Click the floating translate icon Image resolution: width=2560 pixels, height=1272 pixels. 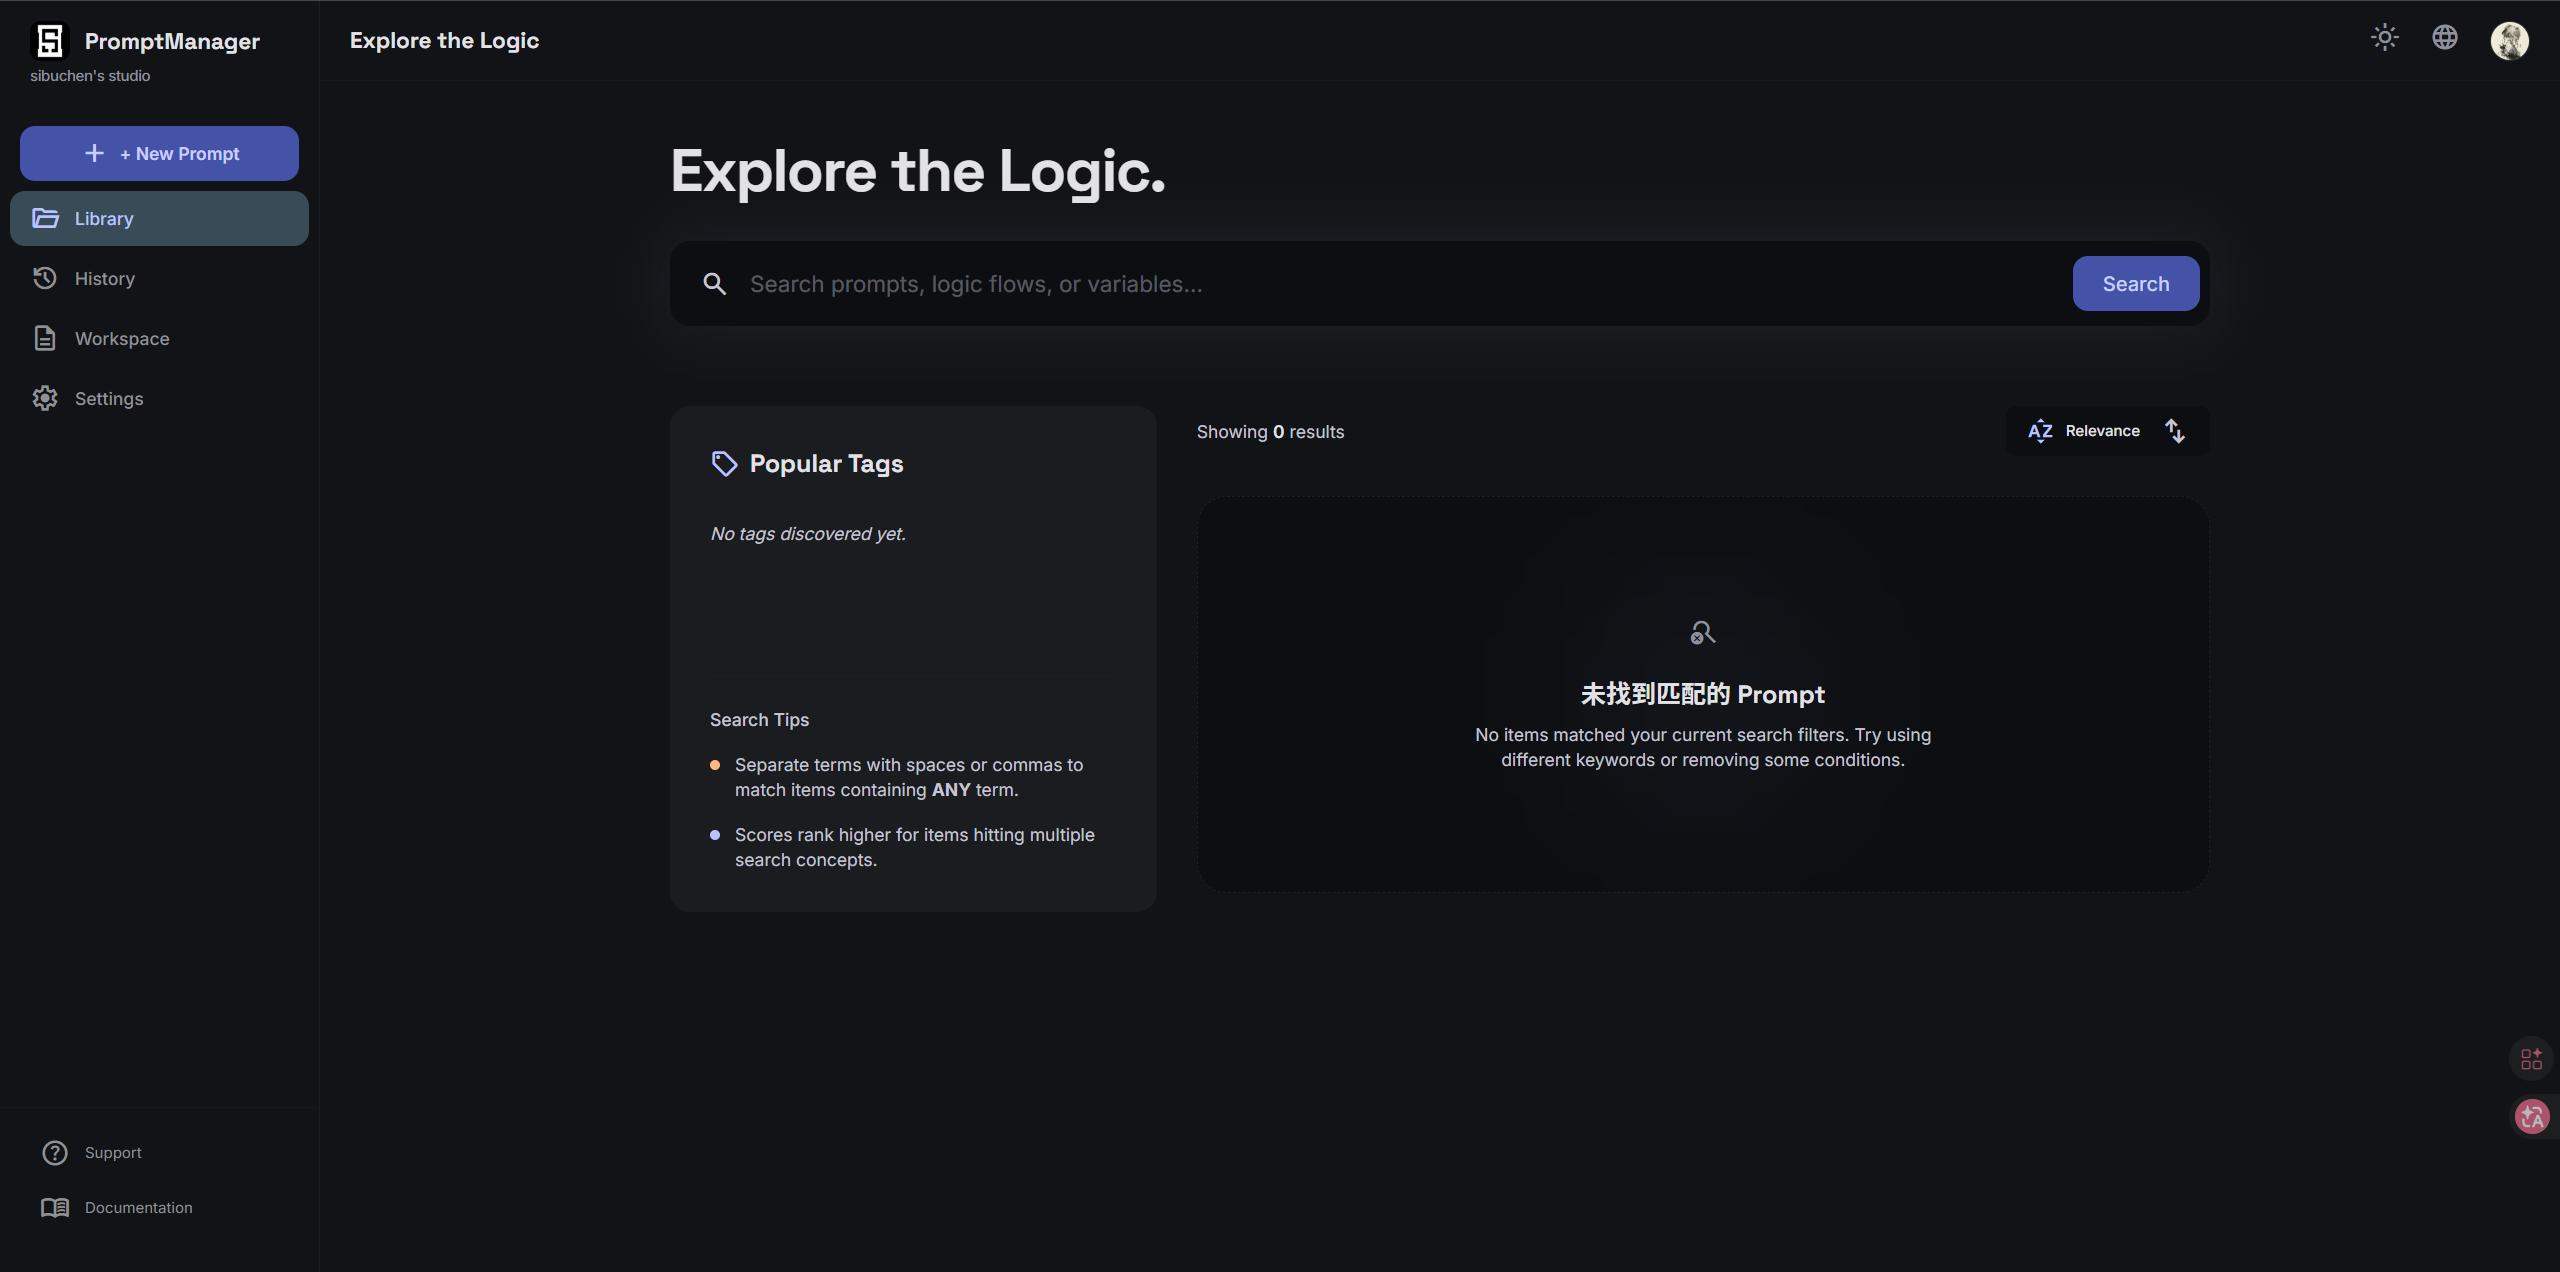(2531, 1117)
